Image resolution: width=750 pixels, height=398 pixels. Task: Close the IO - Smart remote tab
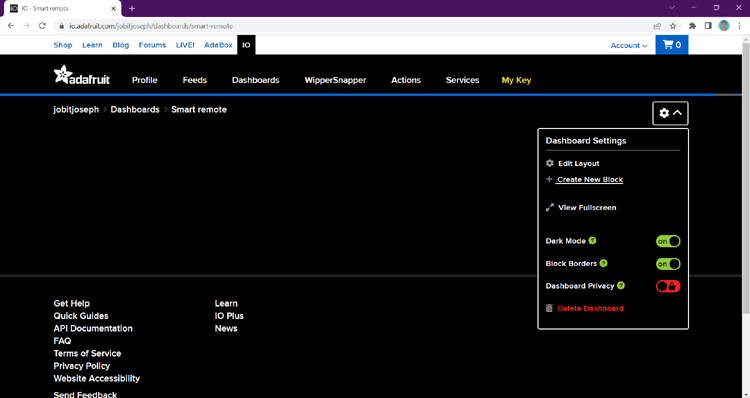(x=113, y=8)
